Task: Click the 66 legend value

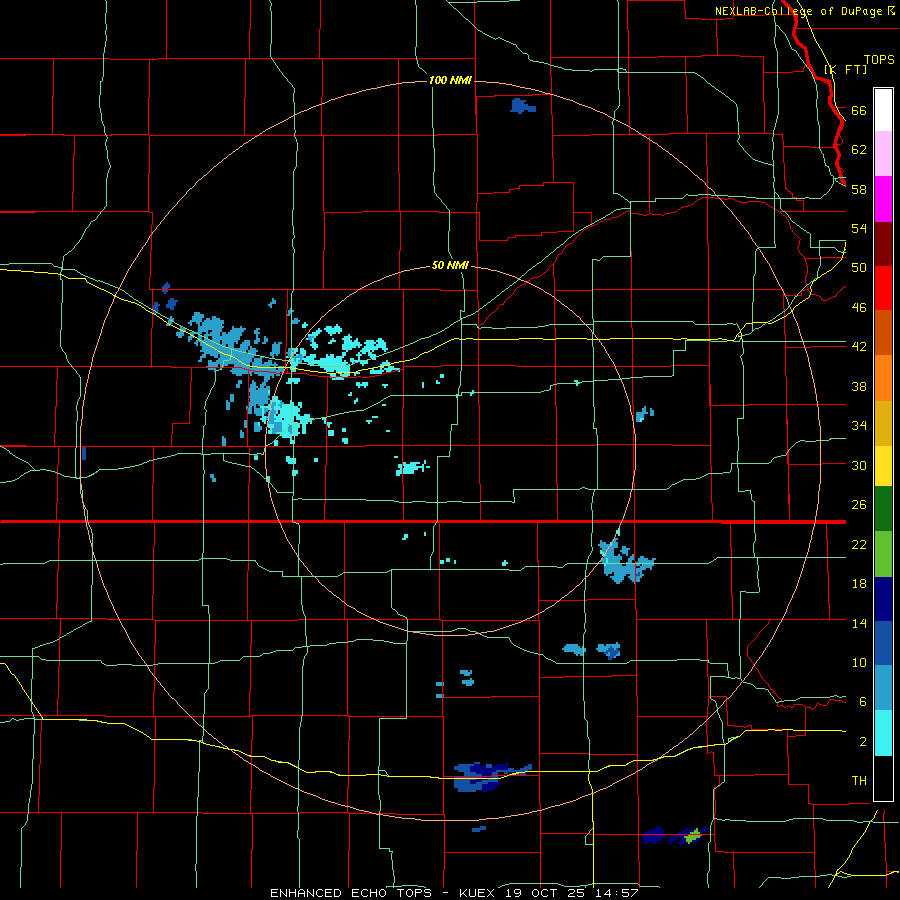Action: [859, 110]
